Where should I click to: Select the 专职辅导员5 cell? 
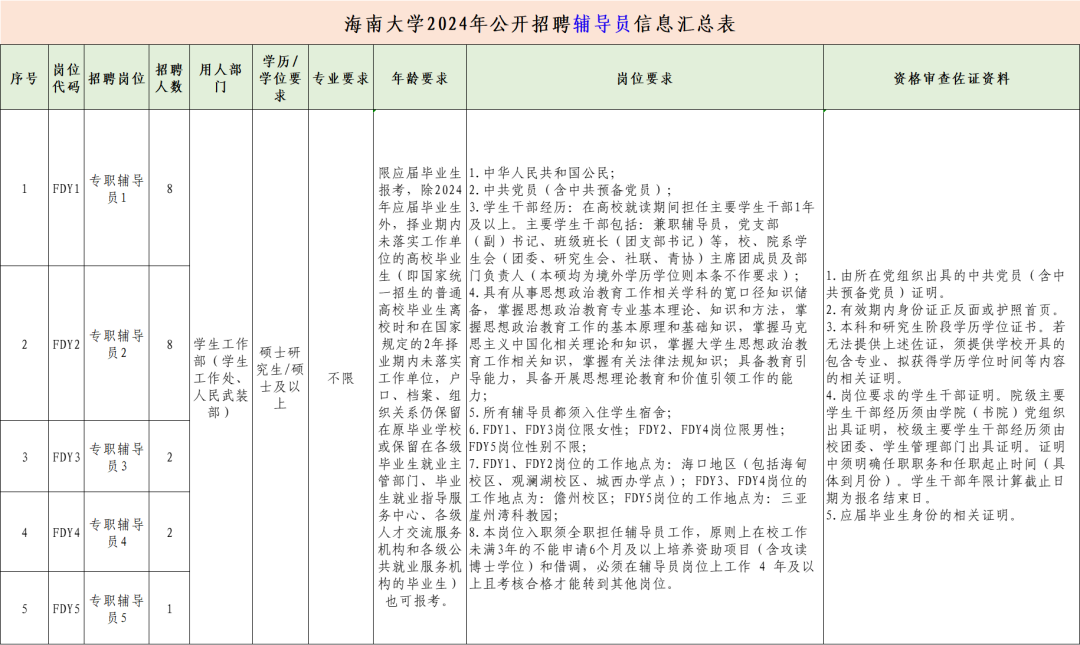117,608
